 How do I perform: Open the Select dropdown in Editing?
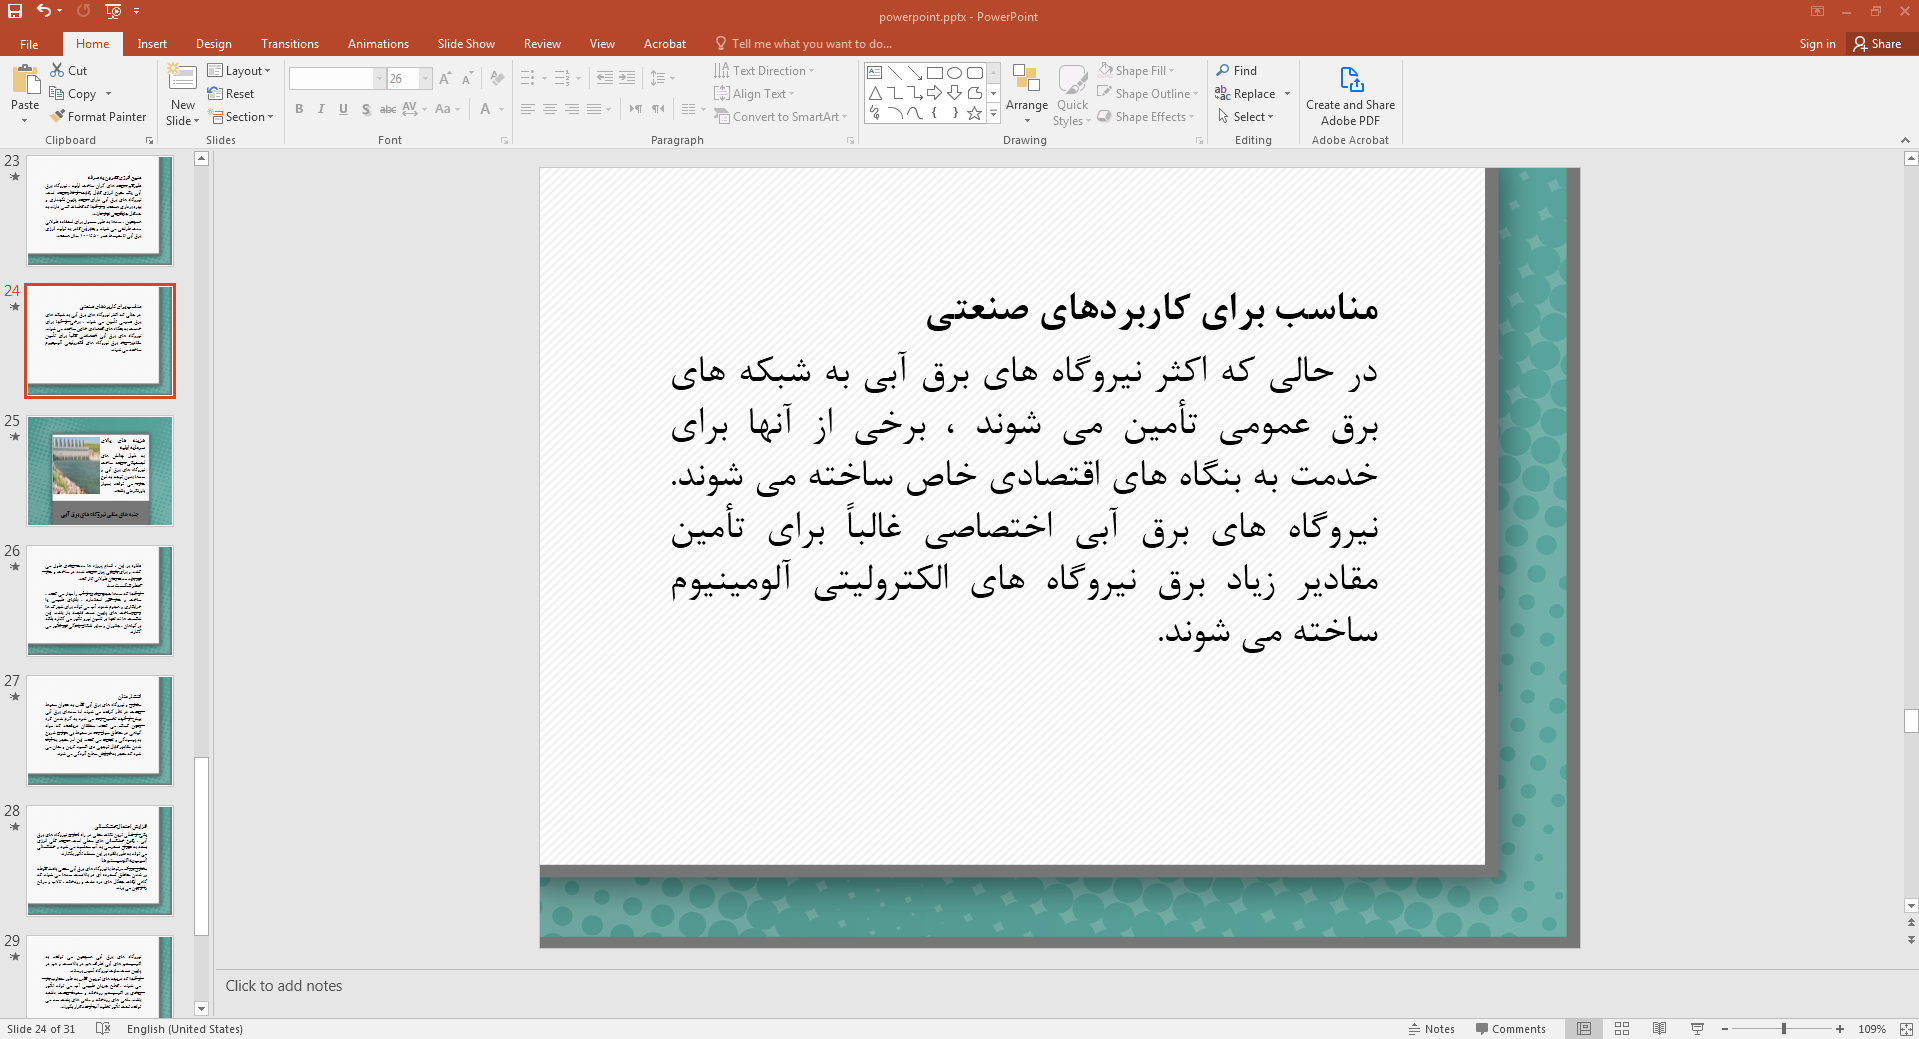pyautogui.click(x=1245, y=116)
